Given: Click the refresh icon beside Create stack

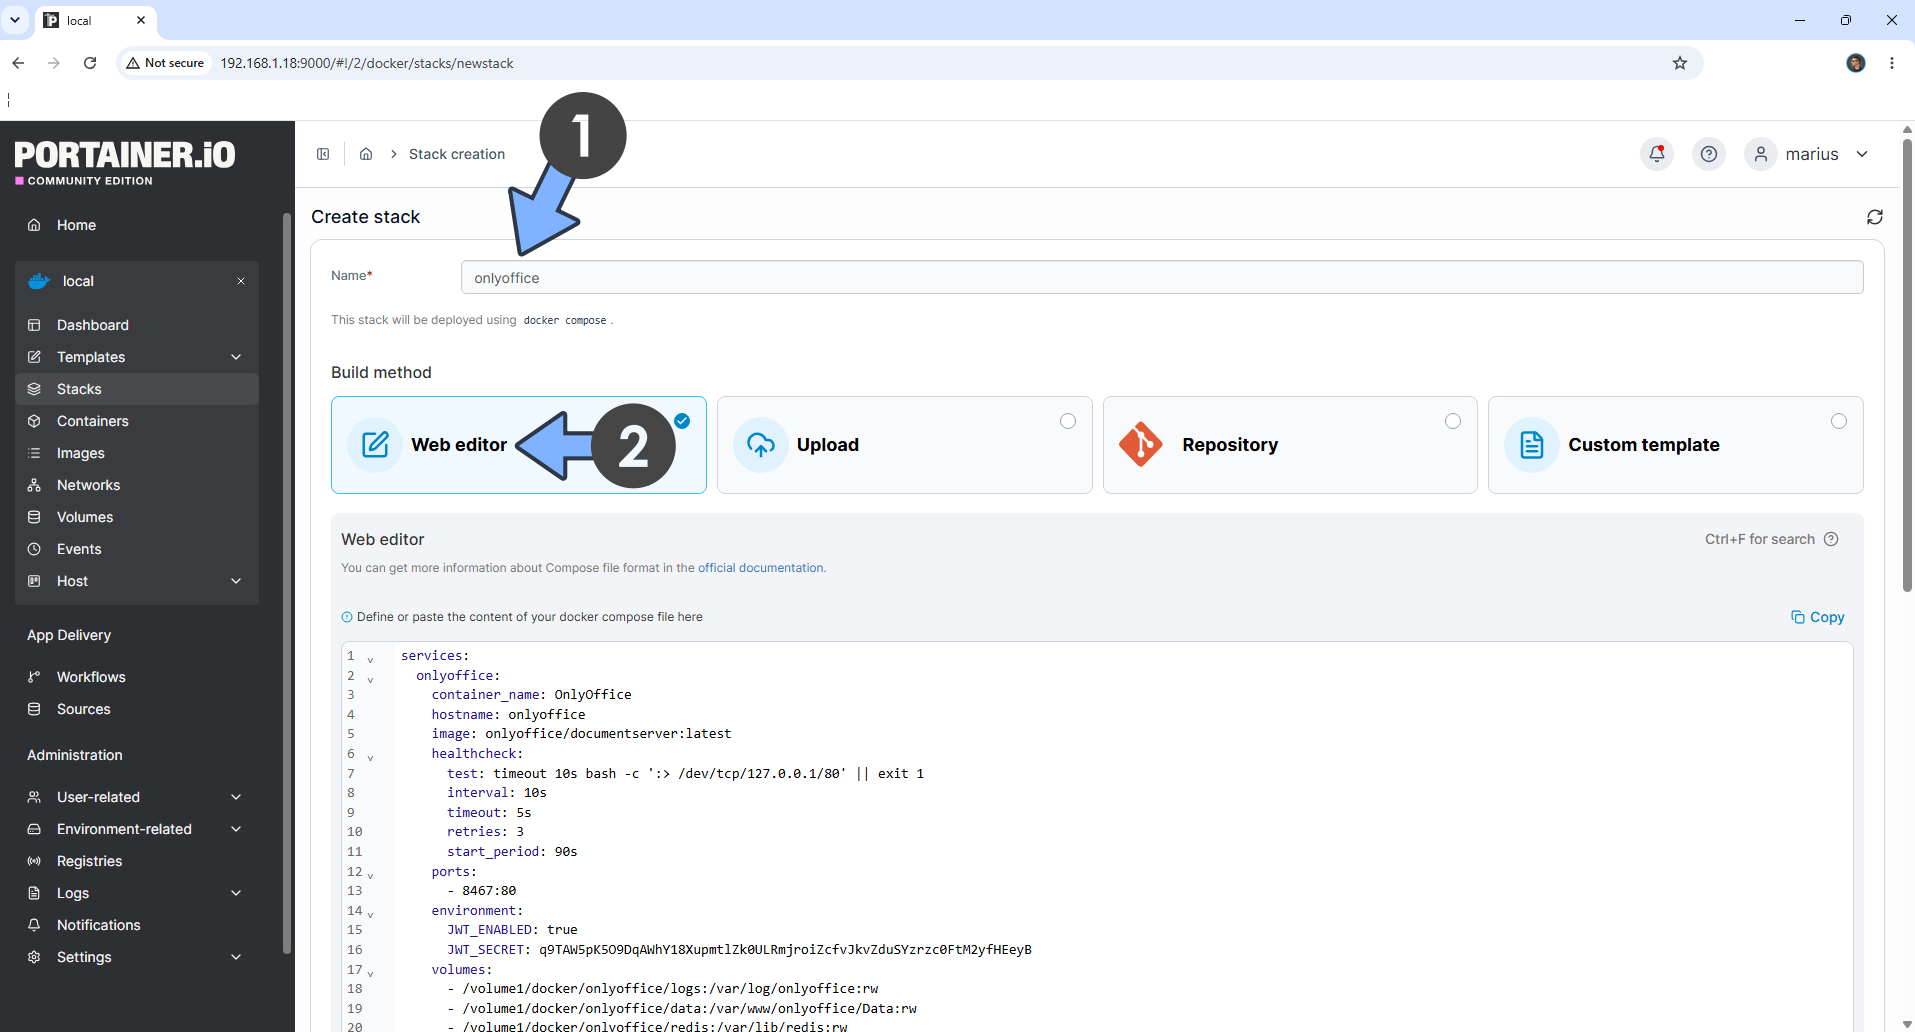Looking at the screenshot, I should (x=1875, y=217).
